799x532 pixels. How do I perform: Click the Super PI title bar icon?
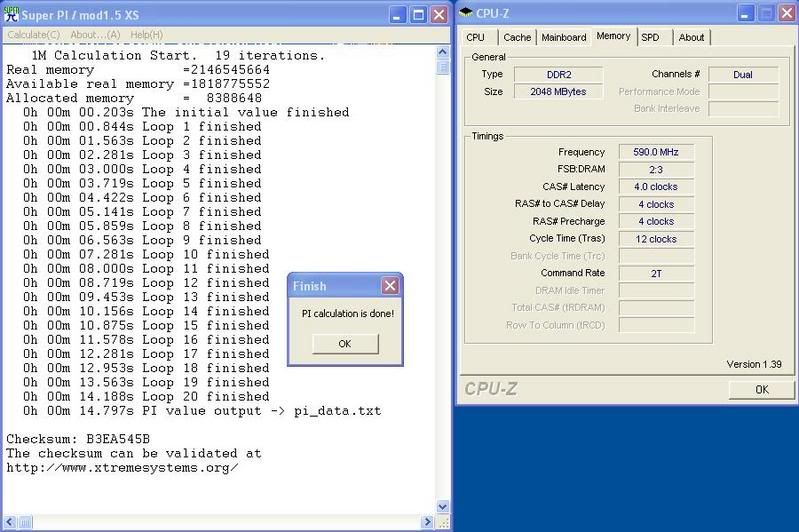11,14
